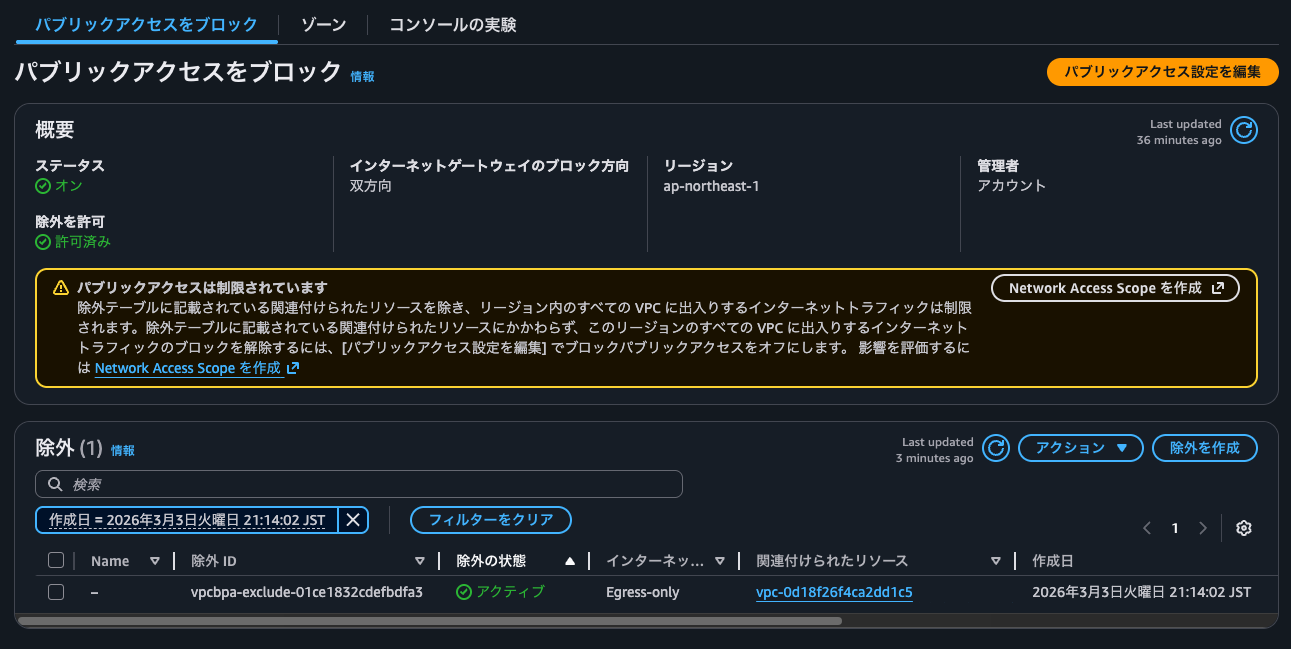Screen dimensions: 1291x649
Task: Open the アクション dropdown menu
Action: (1080, 448)
